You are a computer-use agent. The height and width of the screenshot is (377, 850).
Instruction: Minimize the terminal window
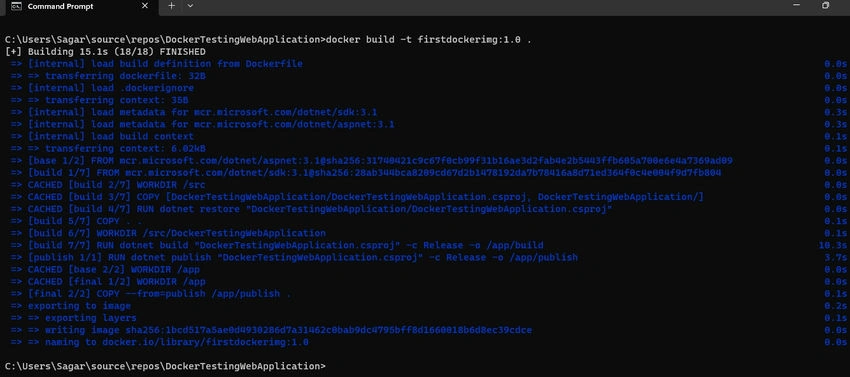(x=796, y=5)
